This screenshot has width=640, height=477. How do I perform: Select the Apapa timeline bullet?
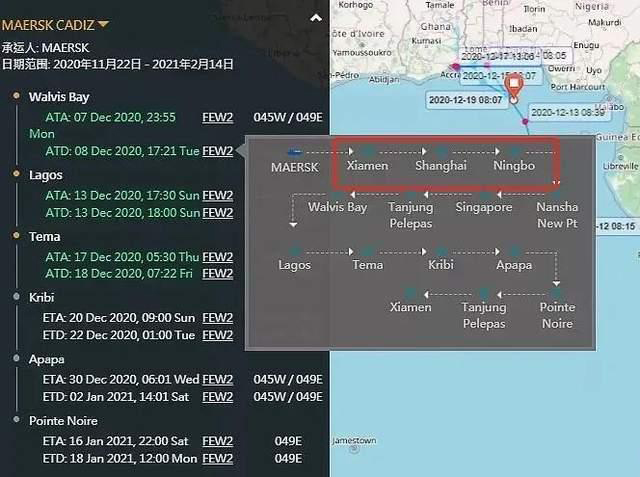point(16,358)
